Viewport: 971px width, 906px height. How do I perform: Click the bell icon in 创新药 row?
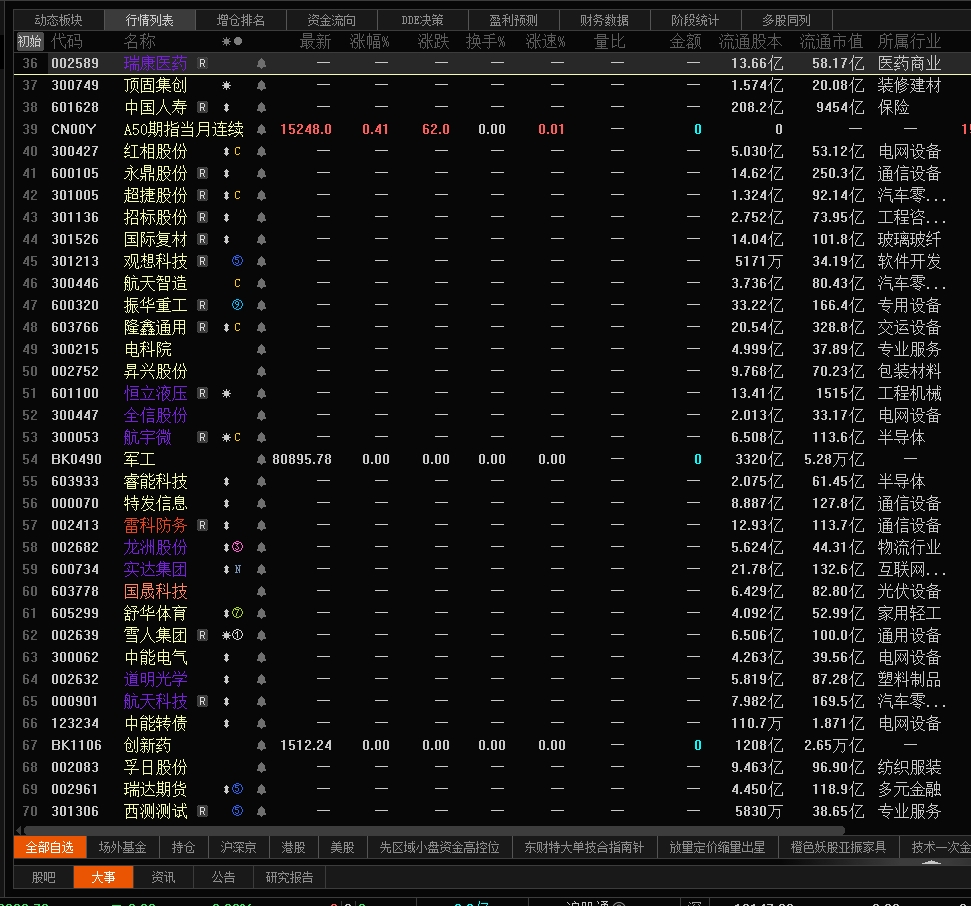(x=261, y=746)
